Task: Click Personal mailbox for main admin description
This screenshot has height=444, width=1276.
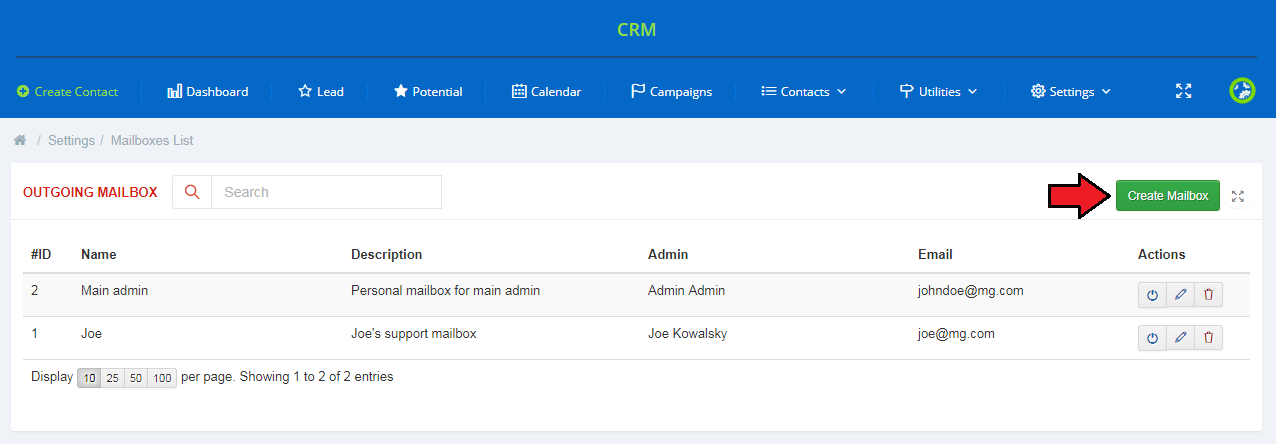Action: (446, 291)
